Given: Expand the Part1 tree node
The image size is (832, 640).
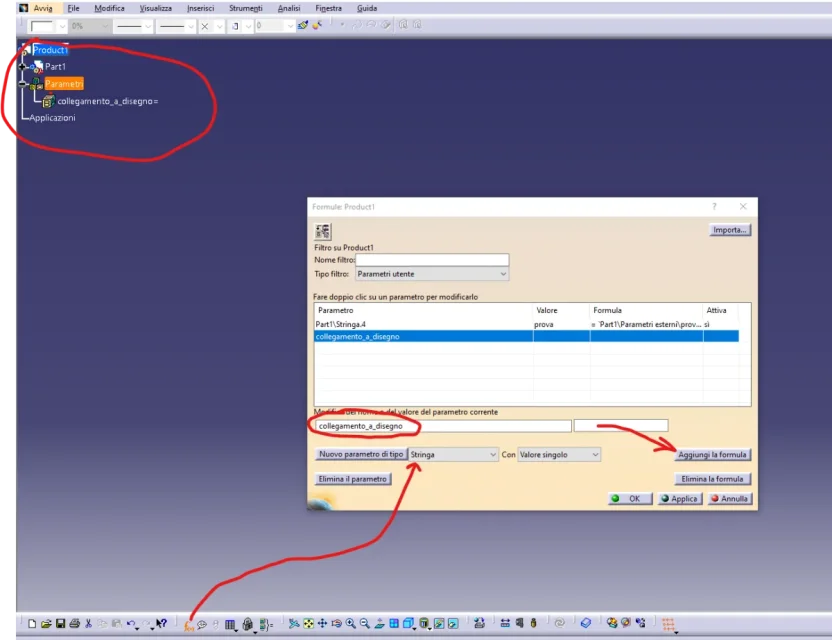Looking at the screenshot, I should click(x=24, y=67).
